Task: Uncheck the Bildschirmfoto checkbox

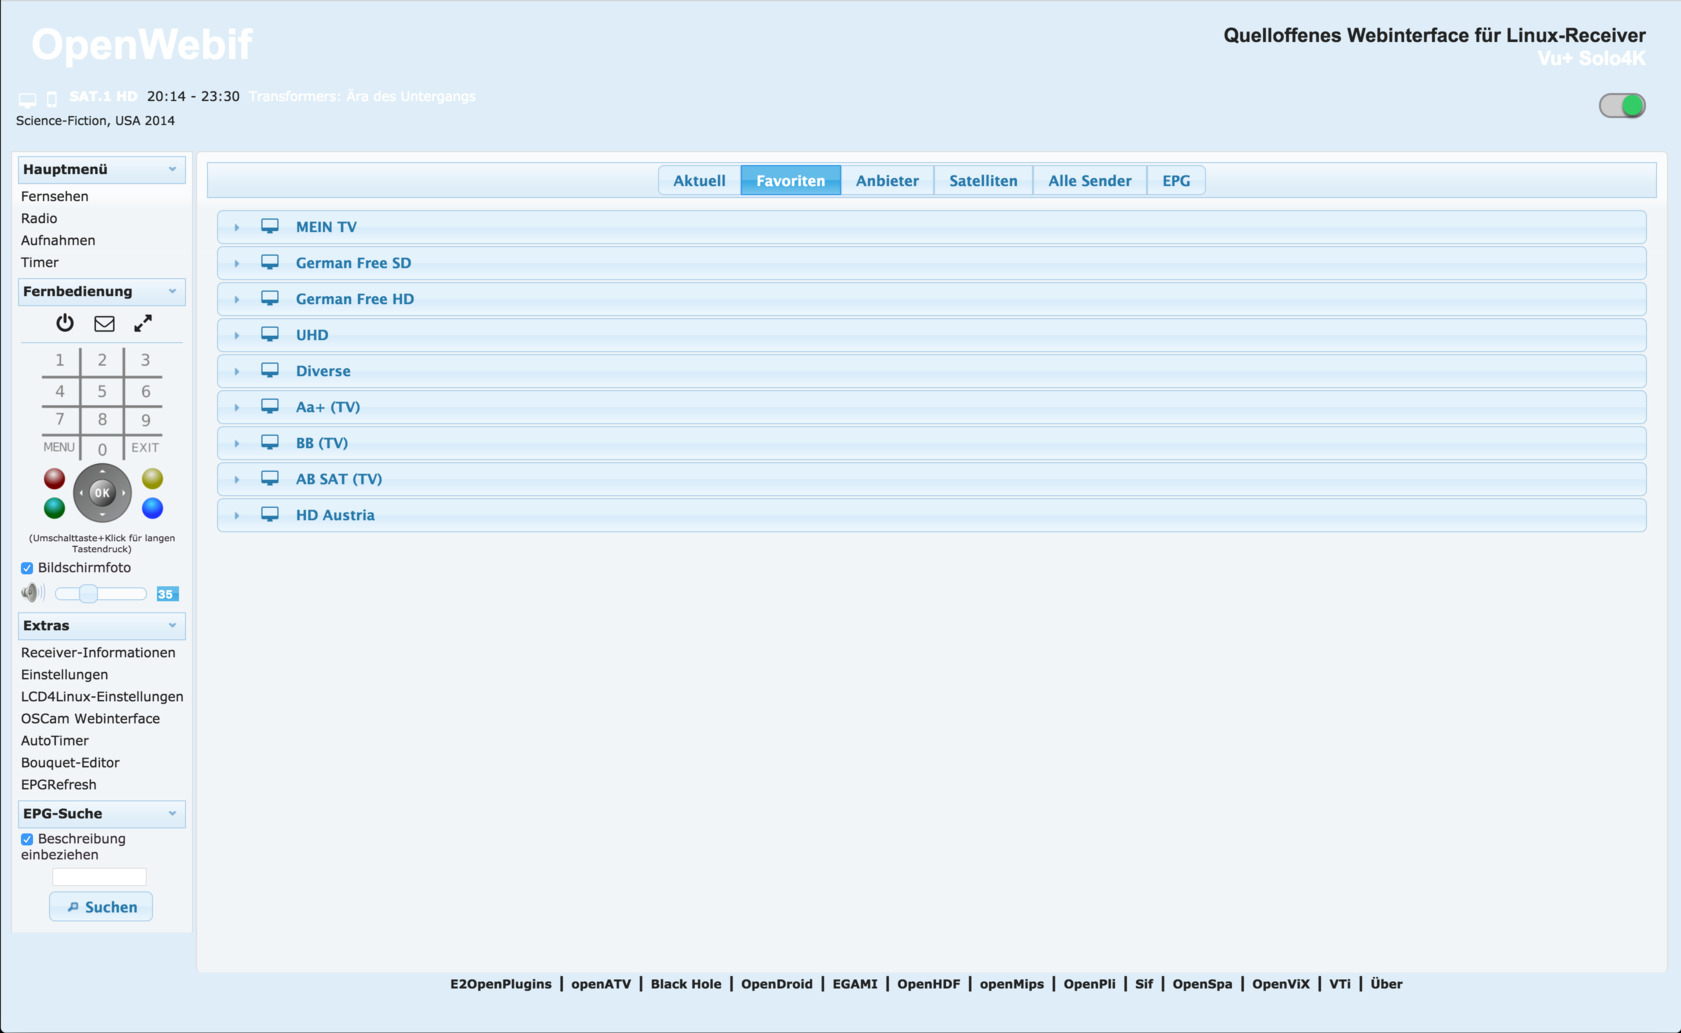Action: point(27,568)
